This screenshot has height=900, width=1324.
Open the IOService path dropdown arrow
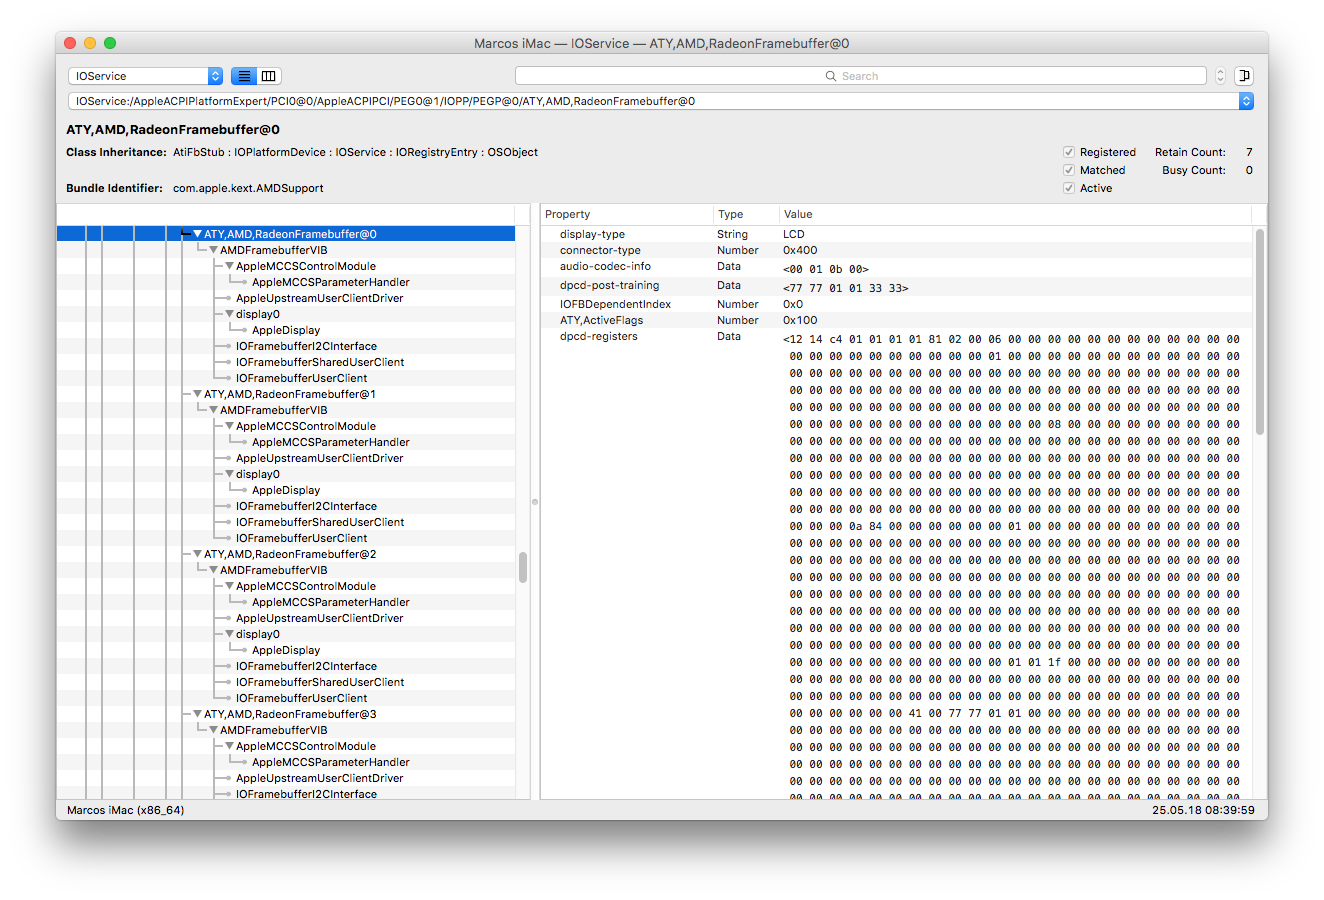coord(1246,101)
